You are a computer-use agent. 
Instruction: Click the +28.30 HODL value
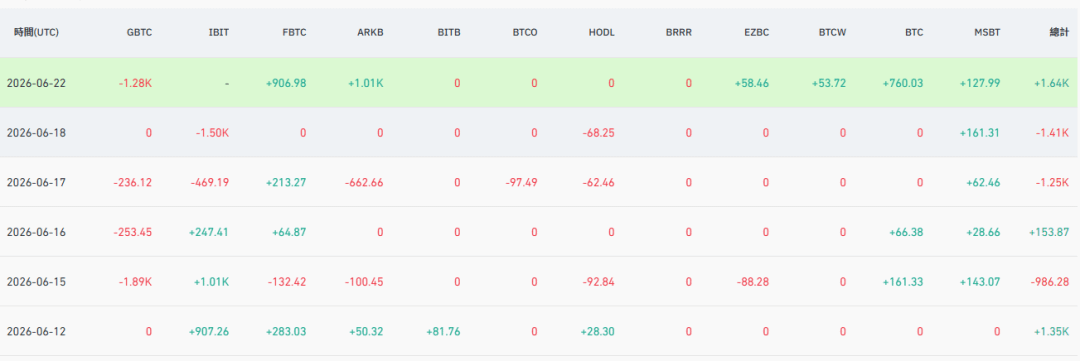pos(597,332)
